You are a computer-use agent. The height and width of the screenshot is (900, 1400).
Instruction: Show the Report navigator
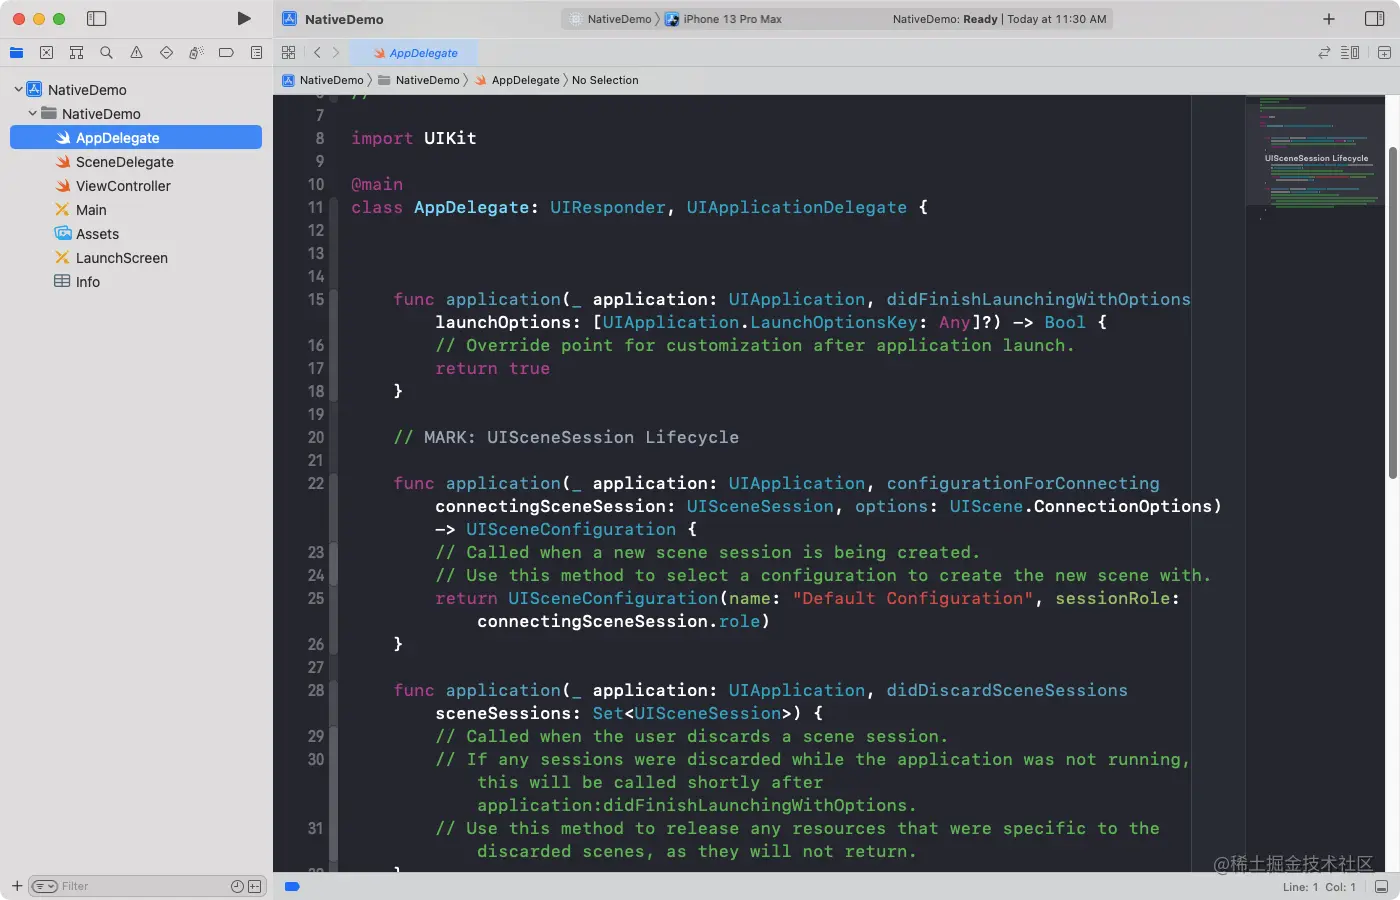(256, 52)
